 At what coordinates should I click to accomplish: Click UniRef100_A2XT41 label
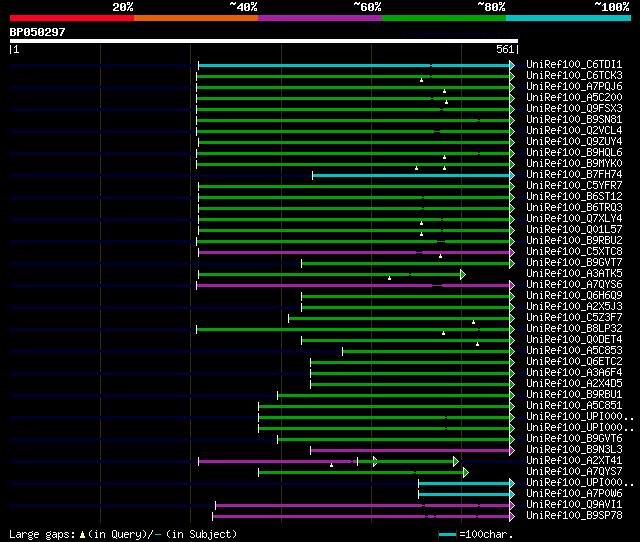pyautogui.click(x=574, y=461)
